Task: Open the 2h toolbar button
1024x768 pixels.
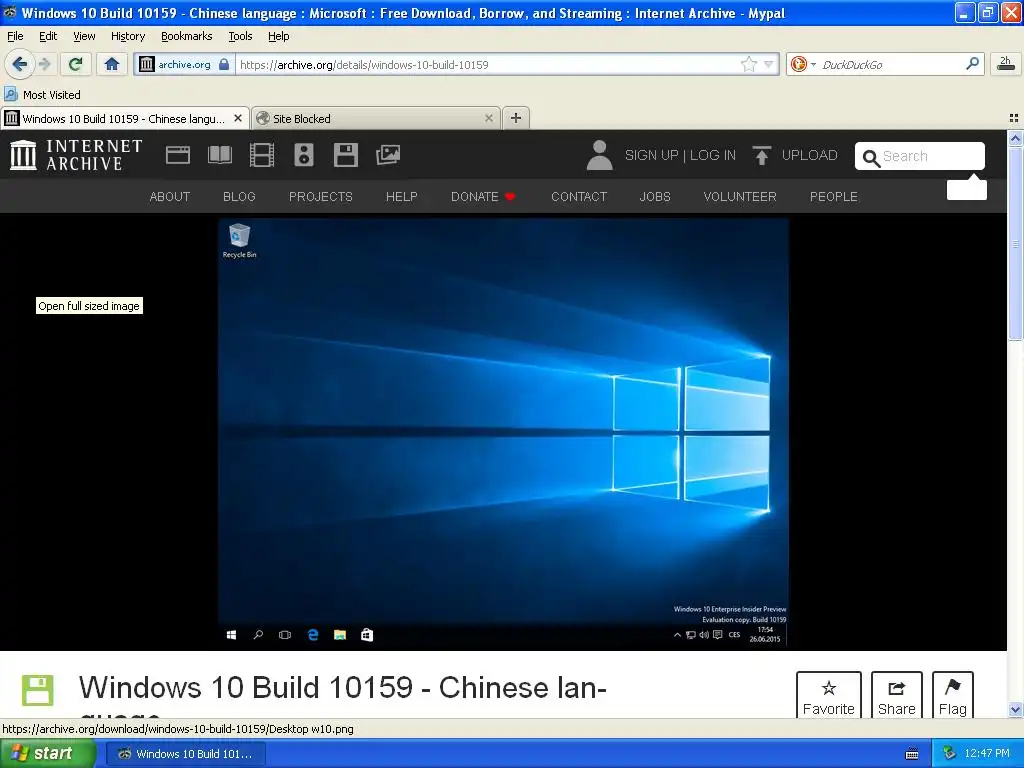Action: pyautogui.click(x=1006, y=63)
